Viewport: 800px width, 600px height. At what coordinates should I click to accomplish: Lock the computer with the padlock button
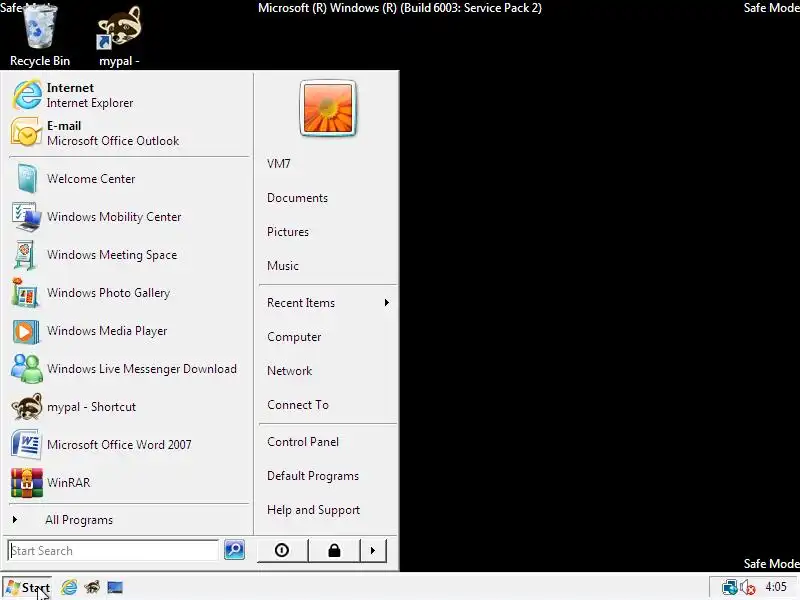click(x=334, y=551)
